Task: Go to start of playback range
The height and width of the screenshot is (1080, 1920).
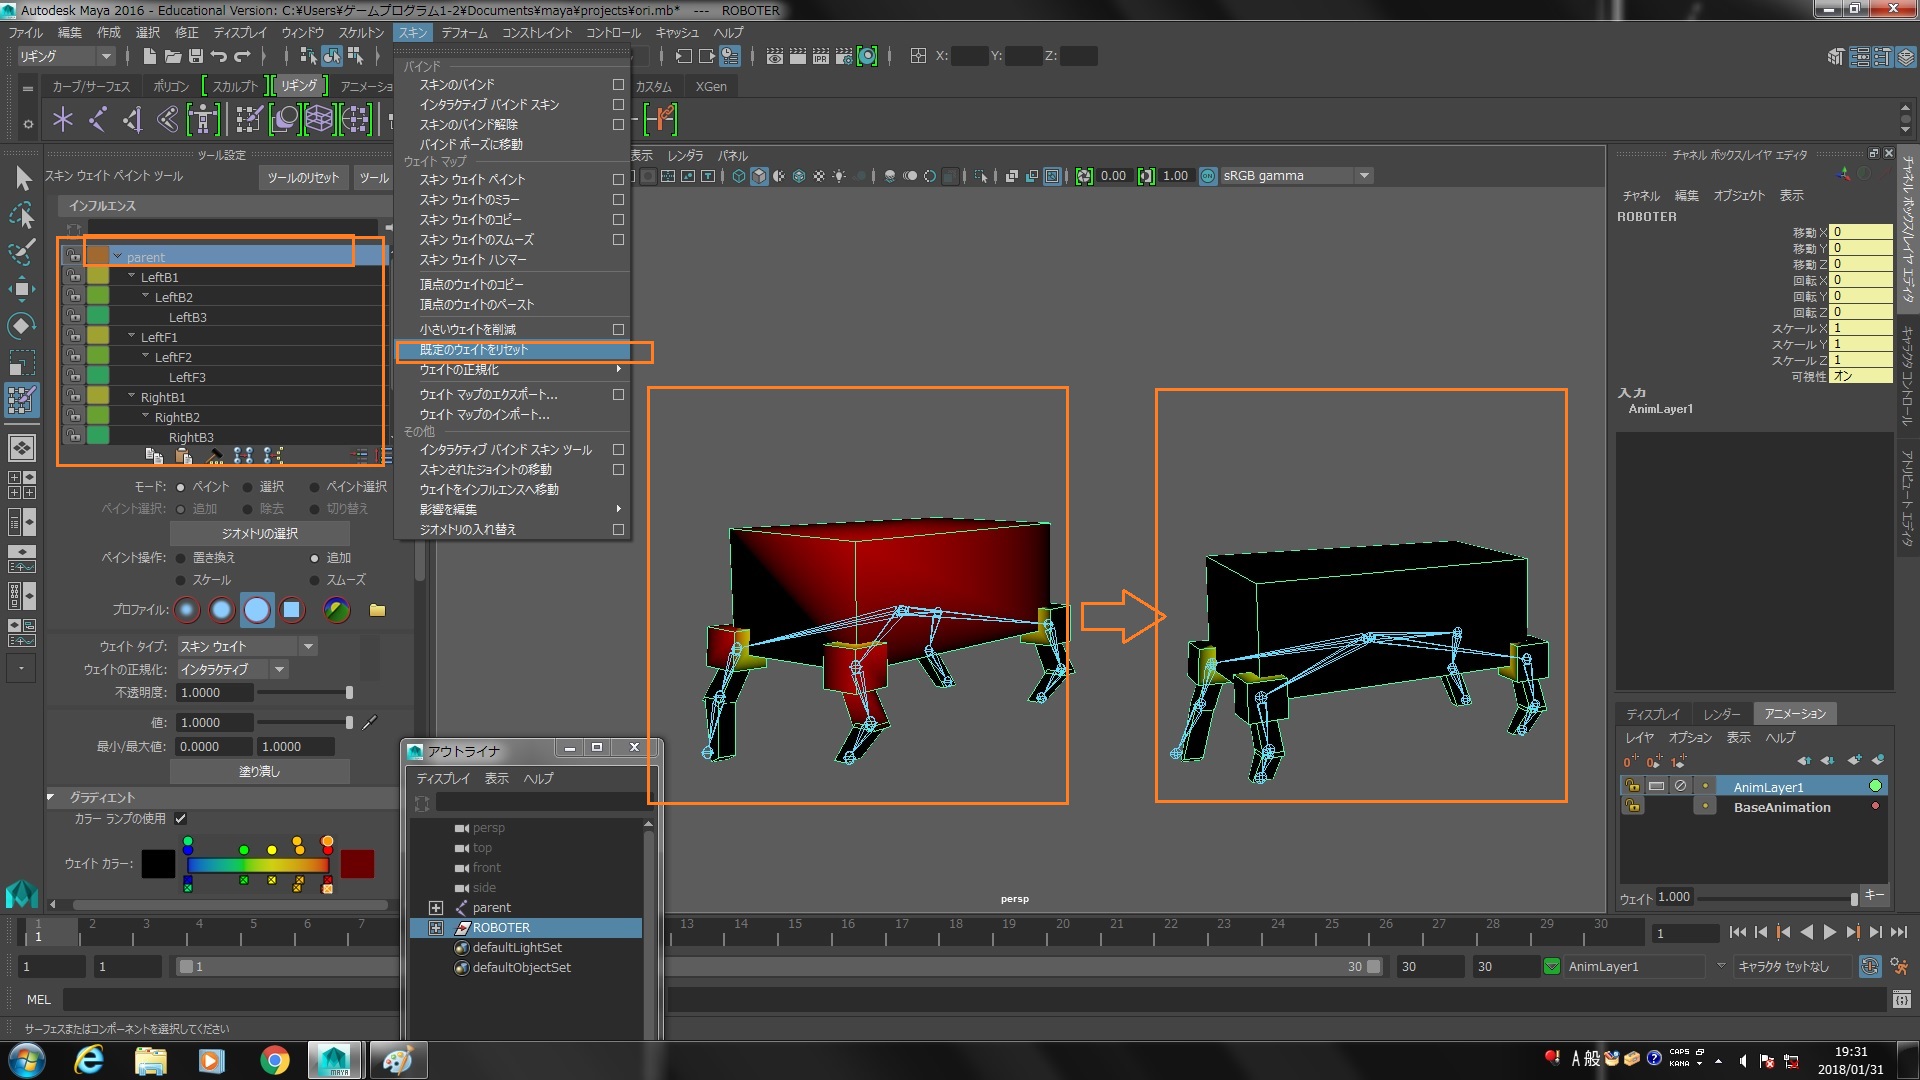Action: pos(1738,932)
